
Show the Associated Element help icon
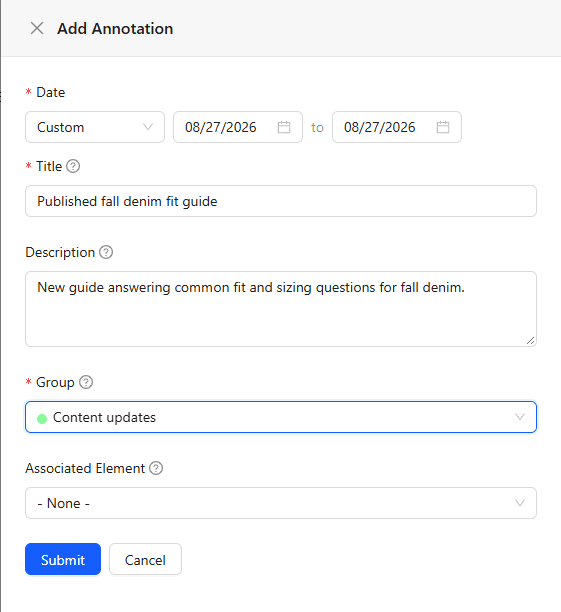pyautogui.click(x=156, y=468)
